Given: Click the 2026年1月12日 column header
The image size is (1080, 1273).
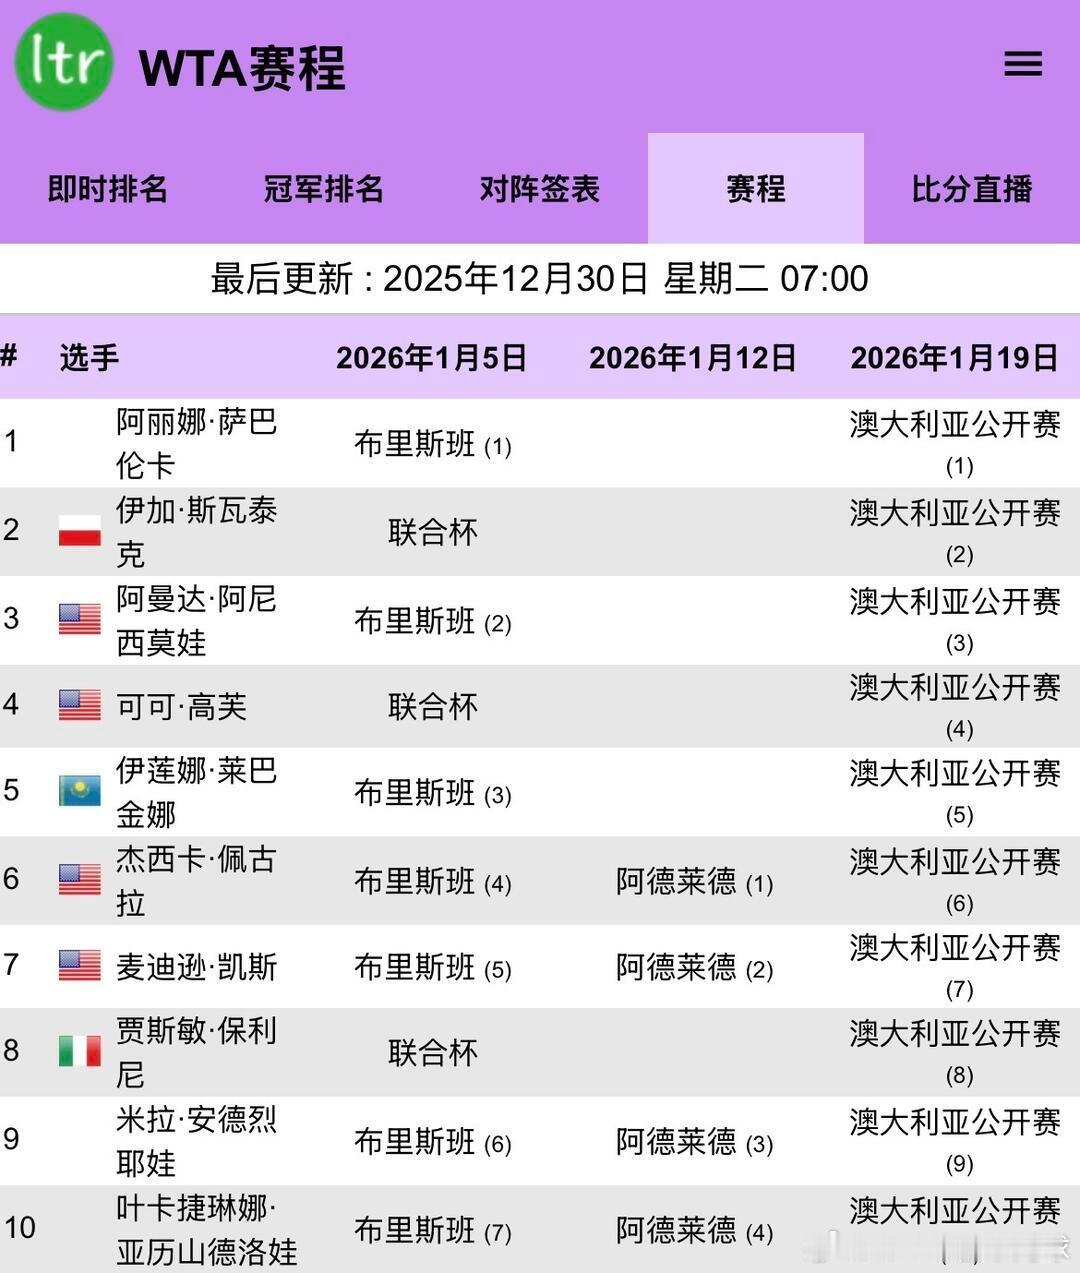Looking at the screenshot, I should pos(693,357).
